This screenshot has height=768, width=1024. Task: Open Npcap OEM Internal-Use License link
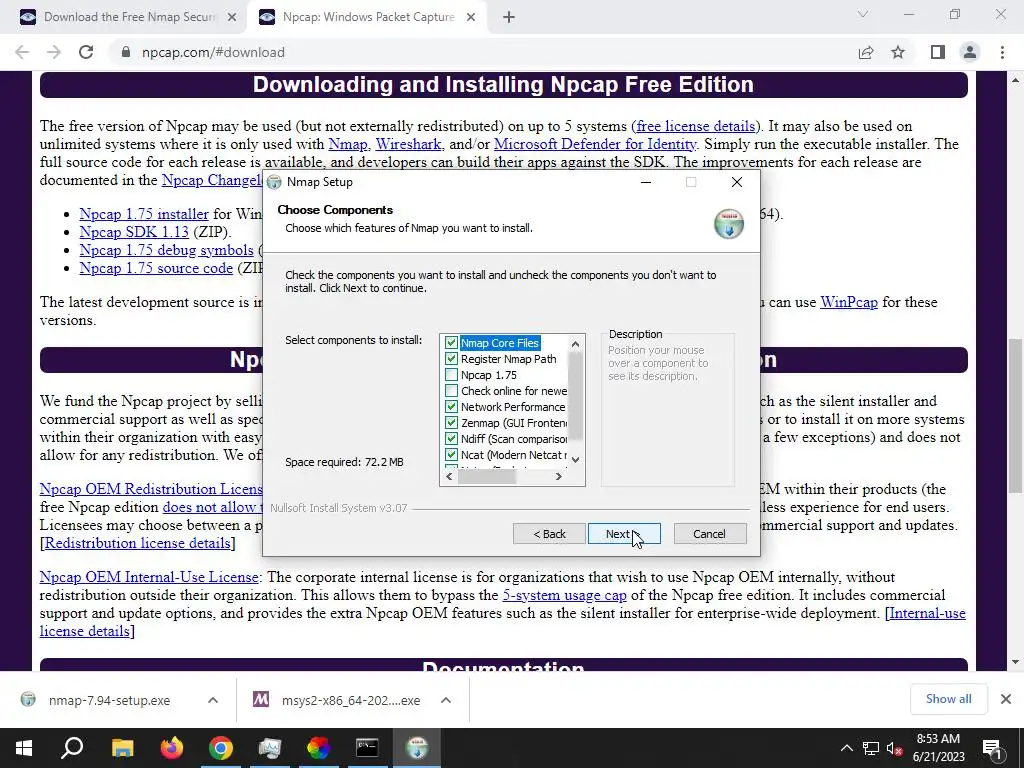(149, 577)
